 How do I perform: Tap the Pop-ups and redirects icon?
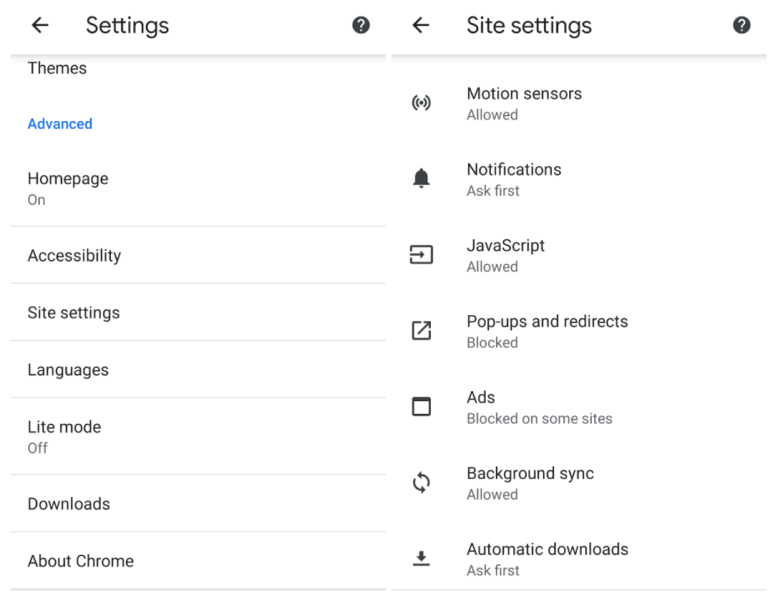point(422,331)
